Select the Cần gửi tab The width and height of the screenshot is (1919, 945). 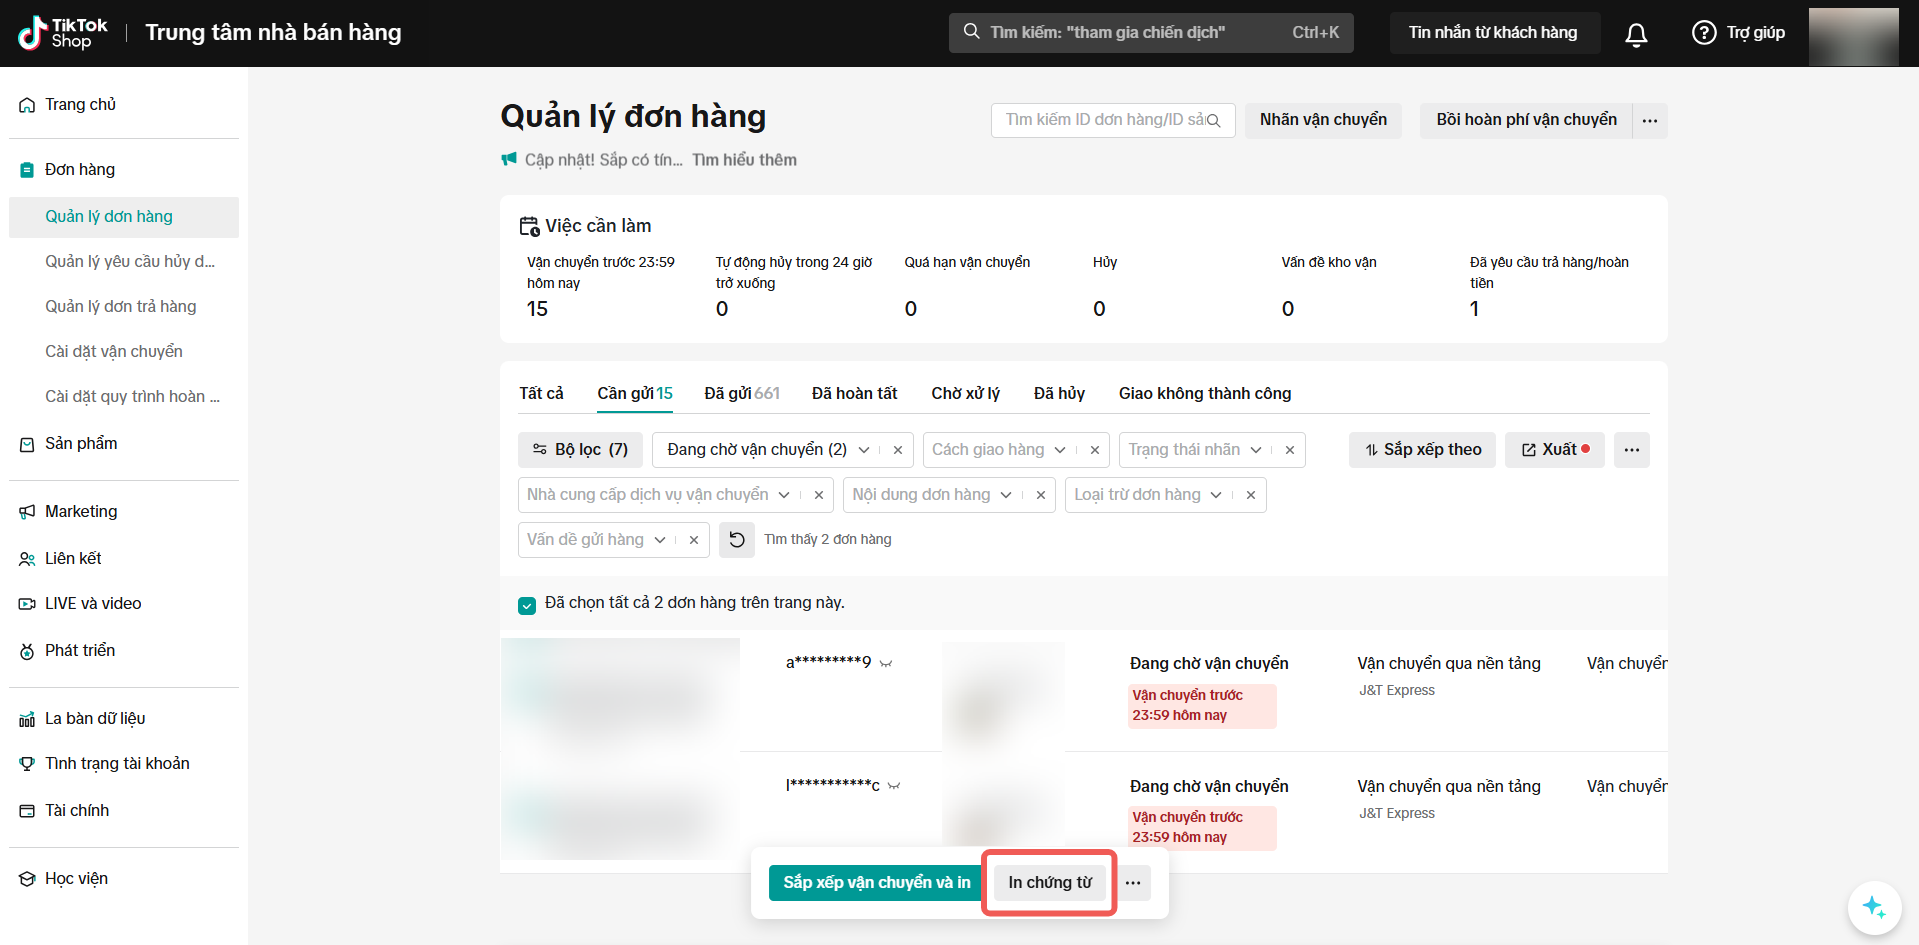pyautogui.click(x=635, y=394)
